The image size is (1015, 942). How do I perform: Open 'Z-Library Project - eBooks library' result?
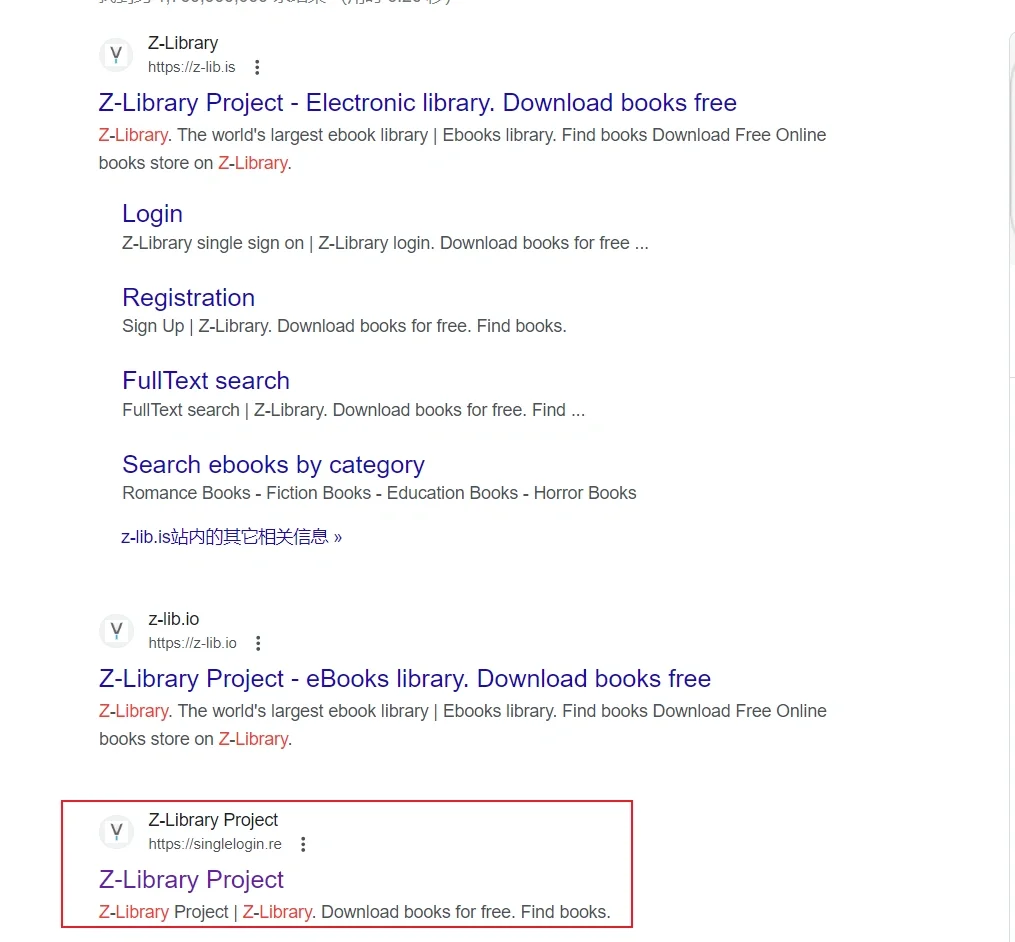pyautogui.click(x=405, y=678)
